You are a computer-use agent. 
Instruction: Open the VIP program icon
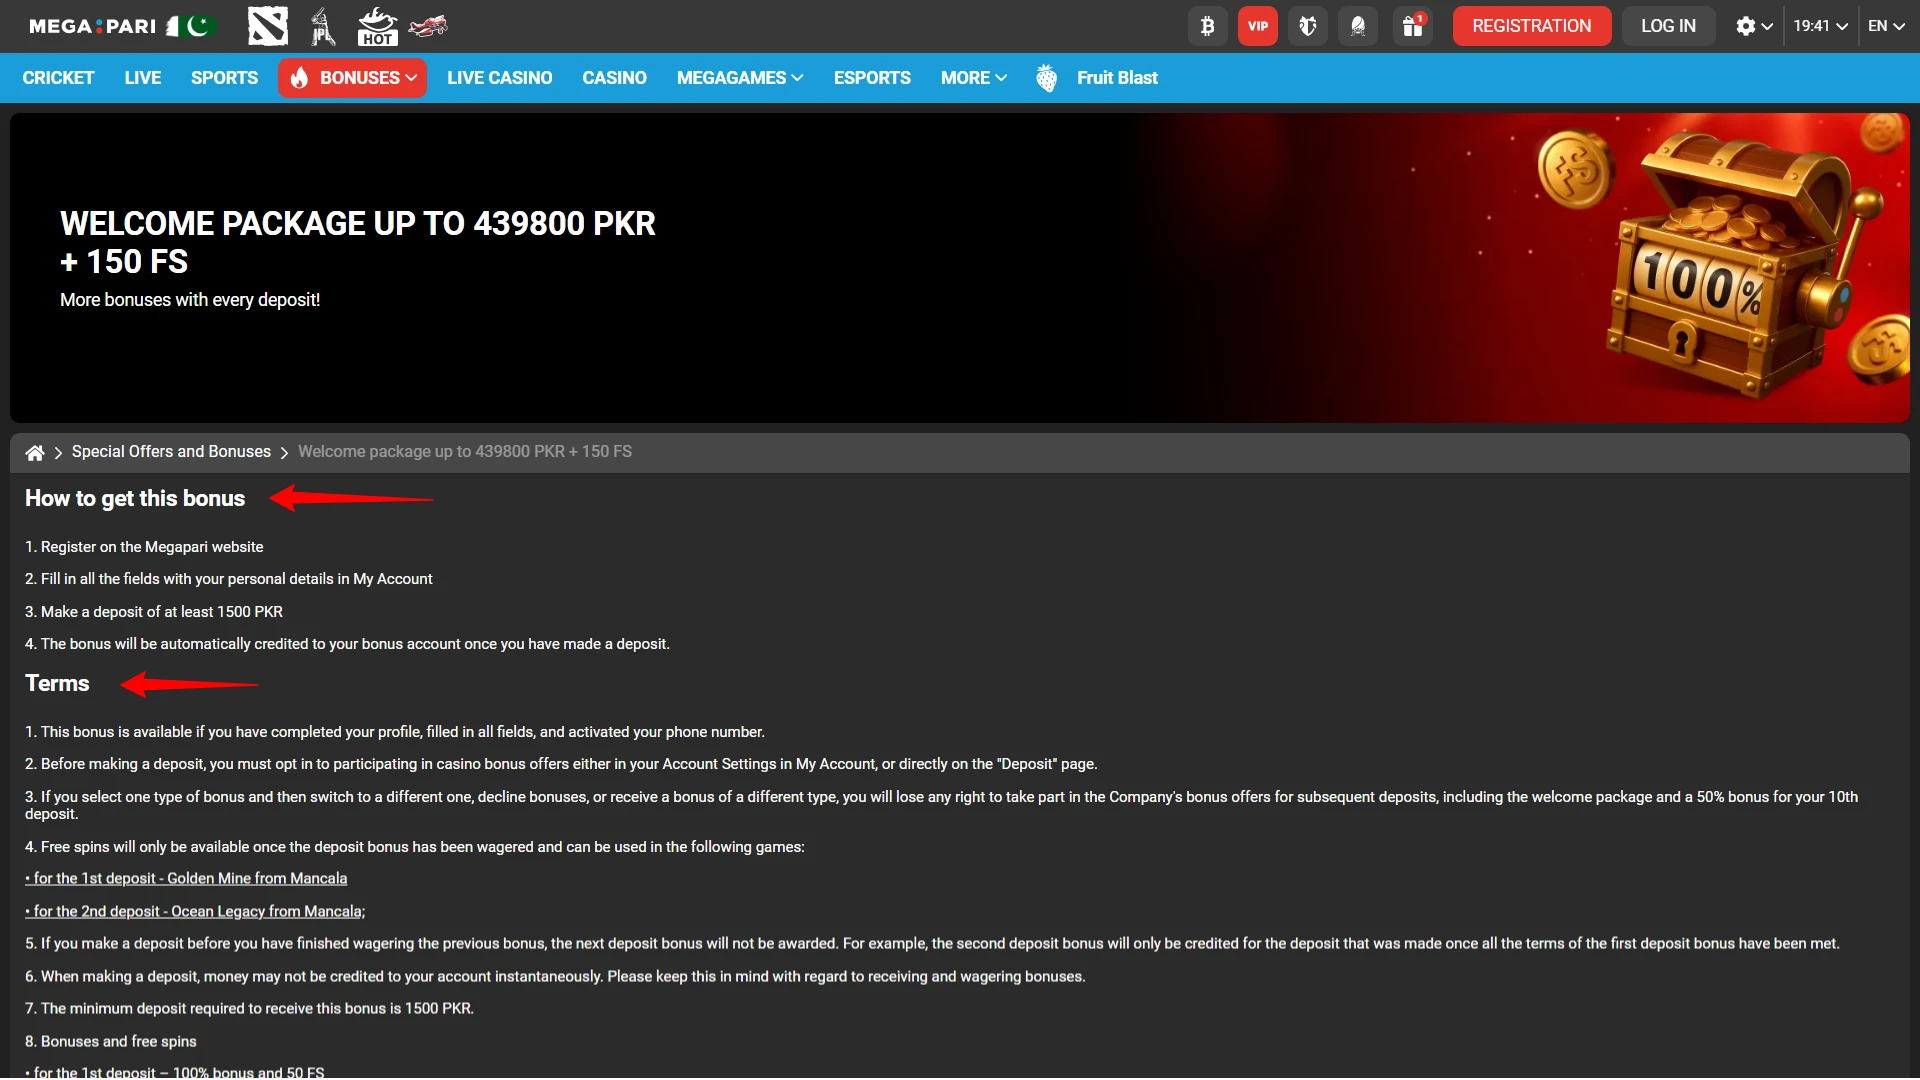pyautogui.click(x=1257, y=26)
